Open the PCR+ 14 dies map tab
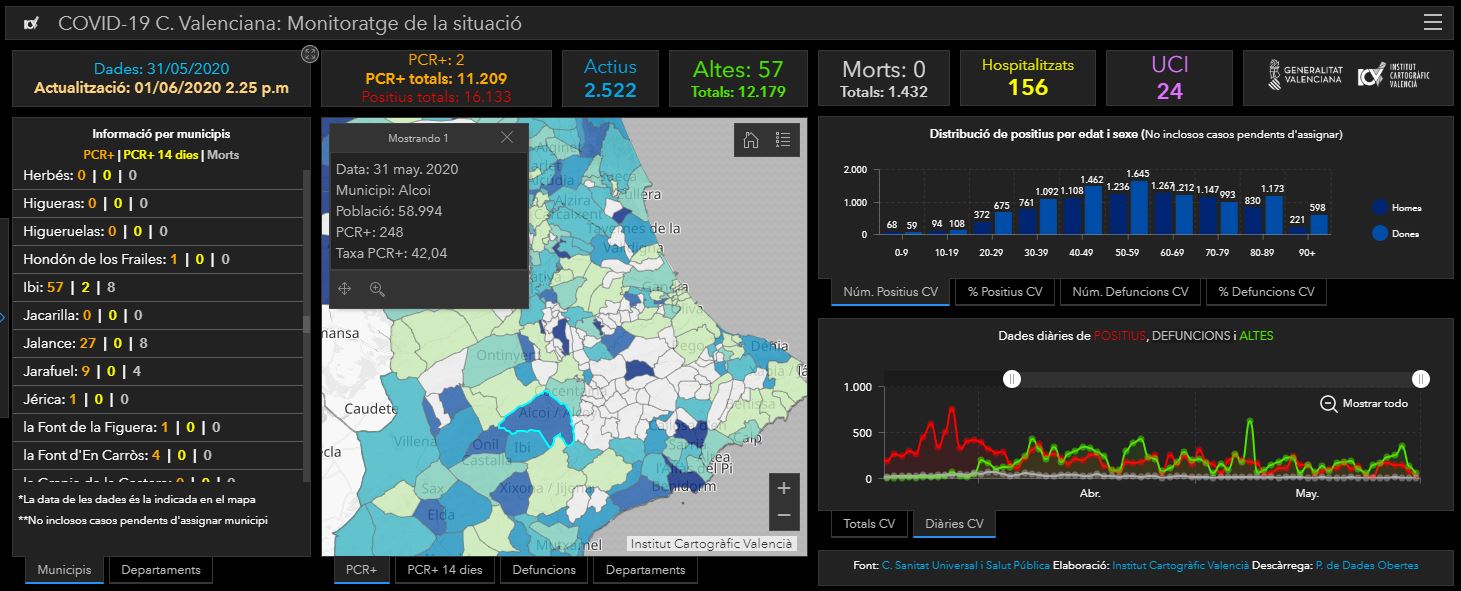 (444, 570)
